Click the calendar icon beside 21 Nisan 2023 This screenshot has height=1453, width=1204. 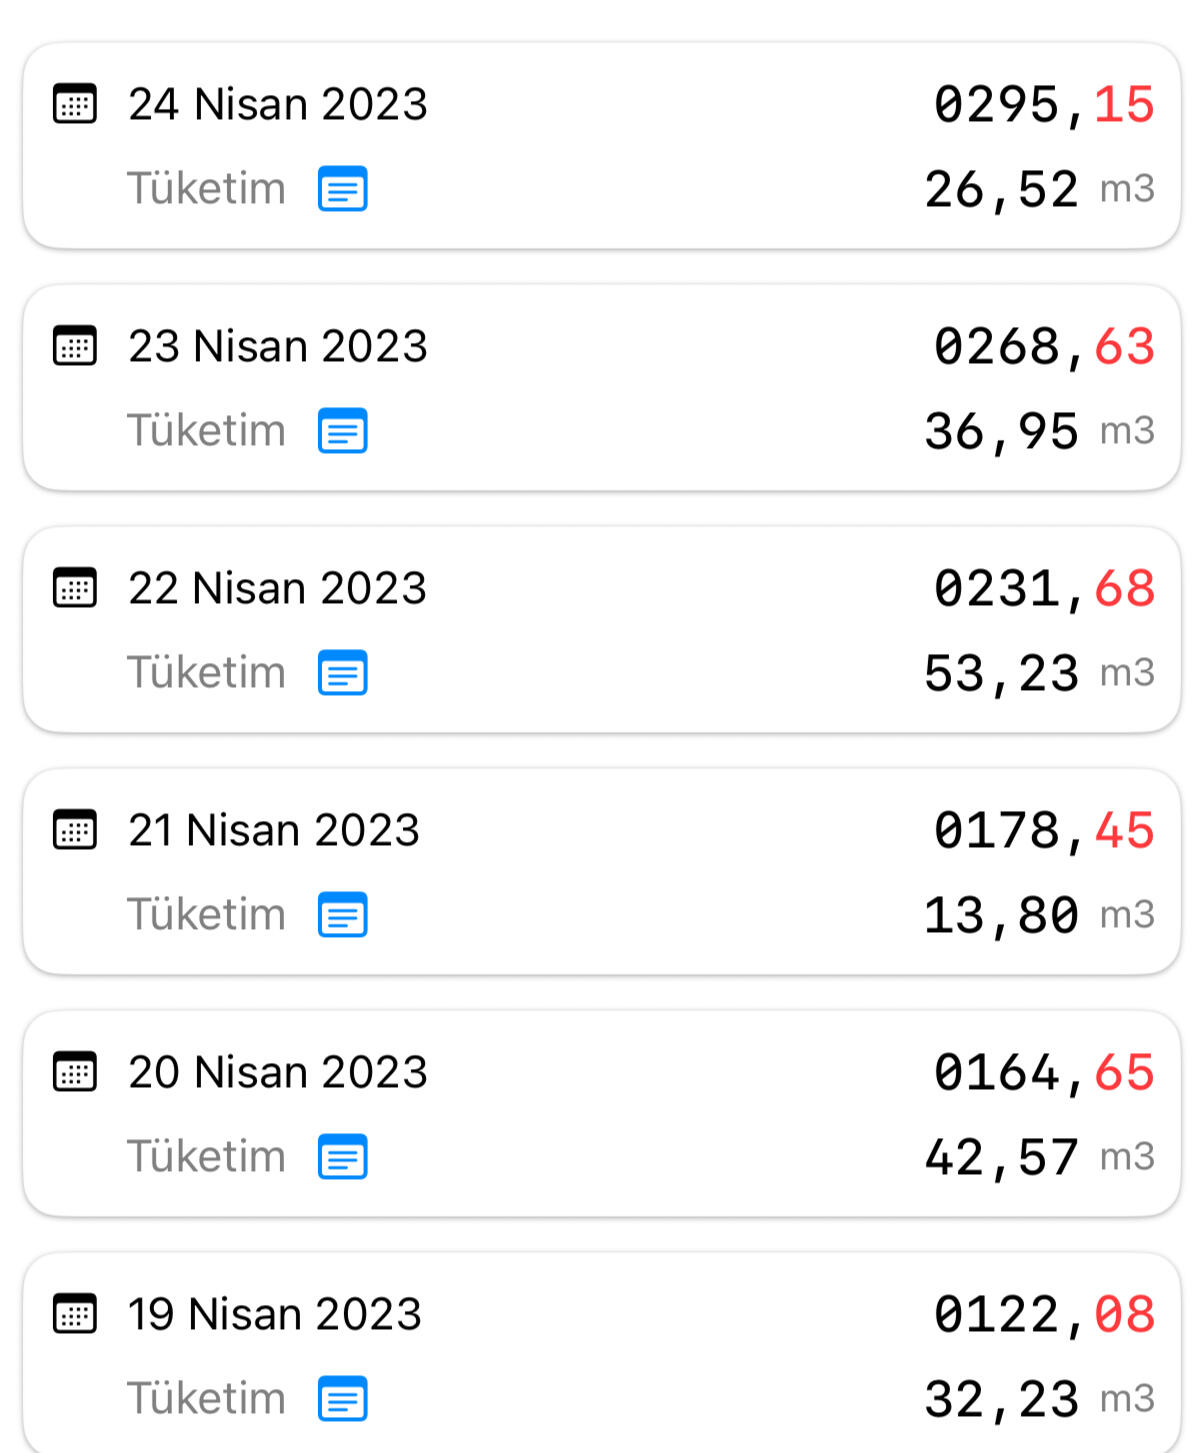[75, 830]
